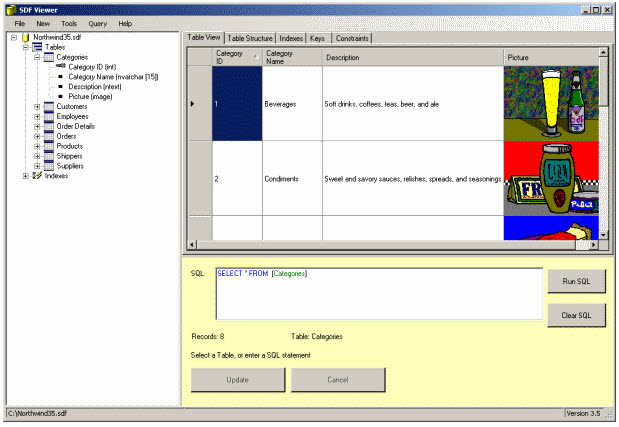Open the Query menu
The width and height of the screenshot is (619, 427).
pos(97,23)
